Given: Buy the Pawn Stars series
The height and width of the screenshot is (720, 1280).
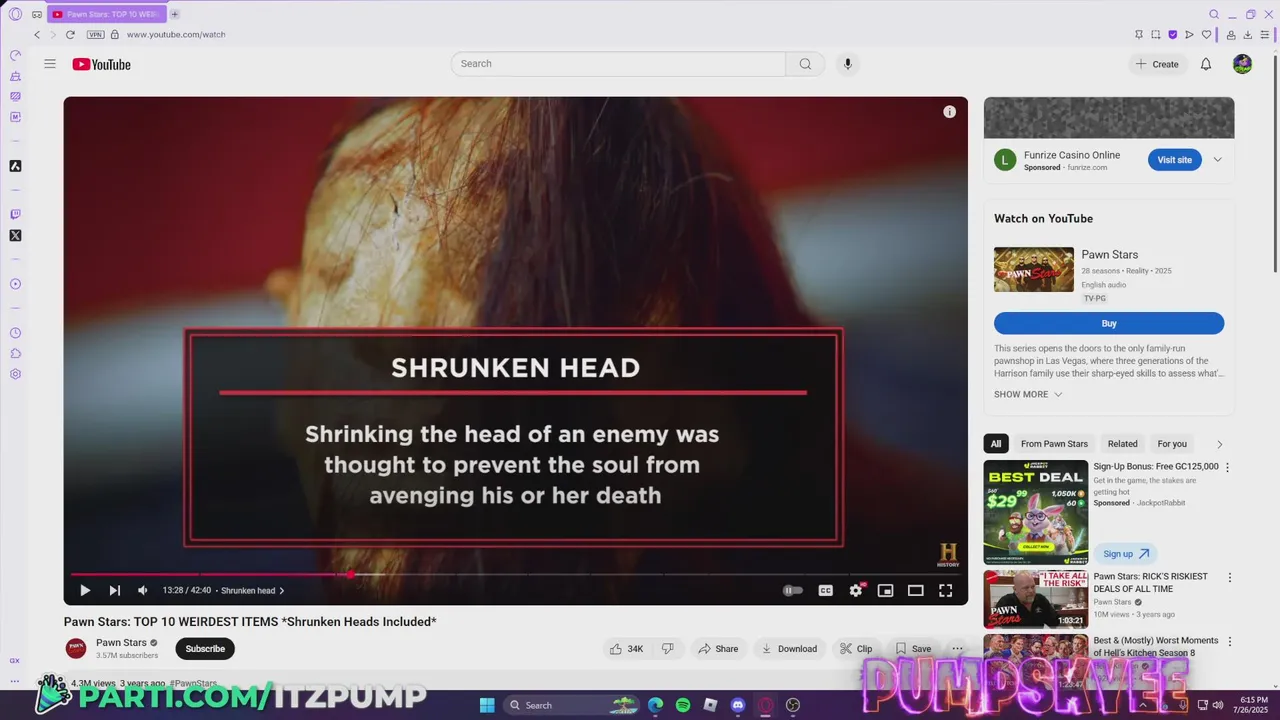Looking at the screenshot, I should (x=1109, y=323).
